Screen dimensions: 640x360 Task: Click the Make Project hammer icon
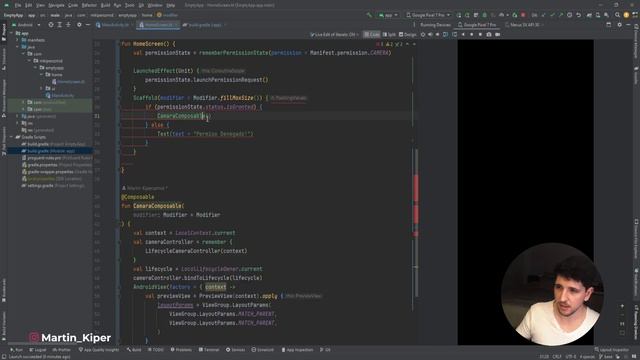369,15
